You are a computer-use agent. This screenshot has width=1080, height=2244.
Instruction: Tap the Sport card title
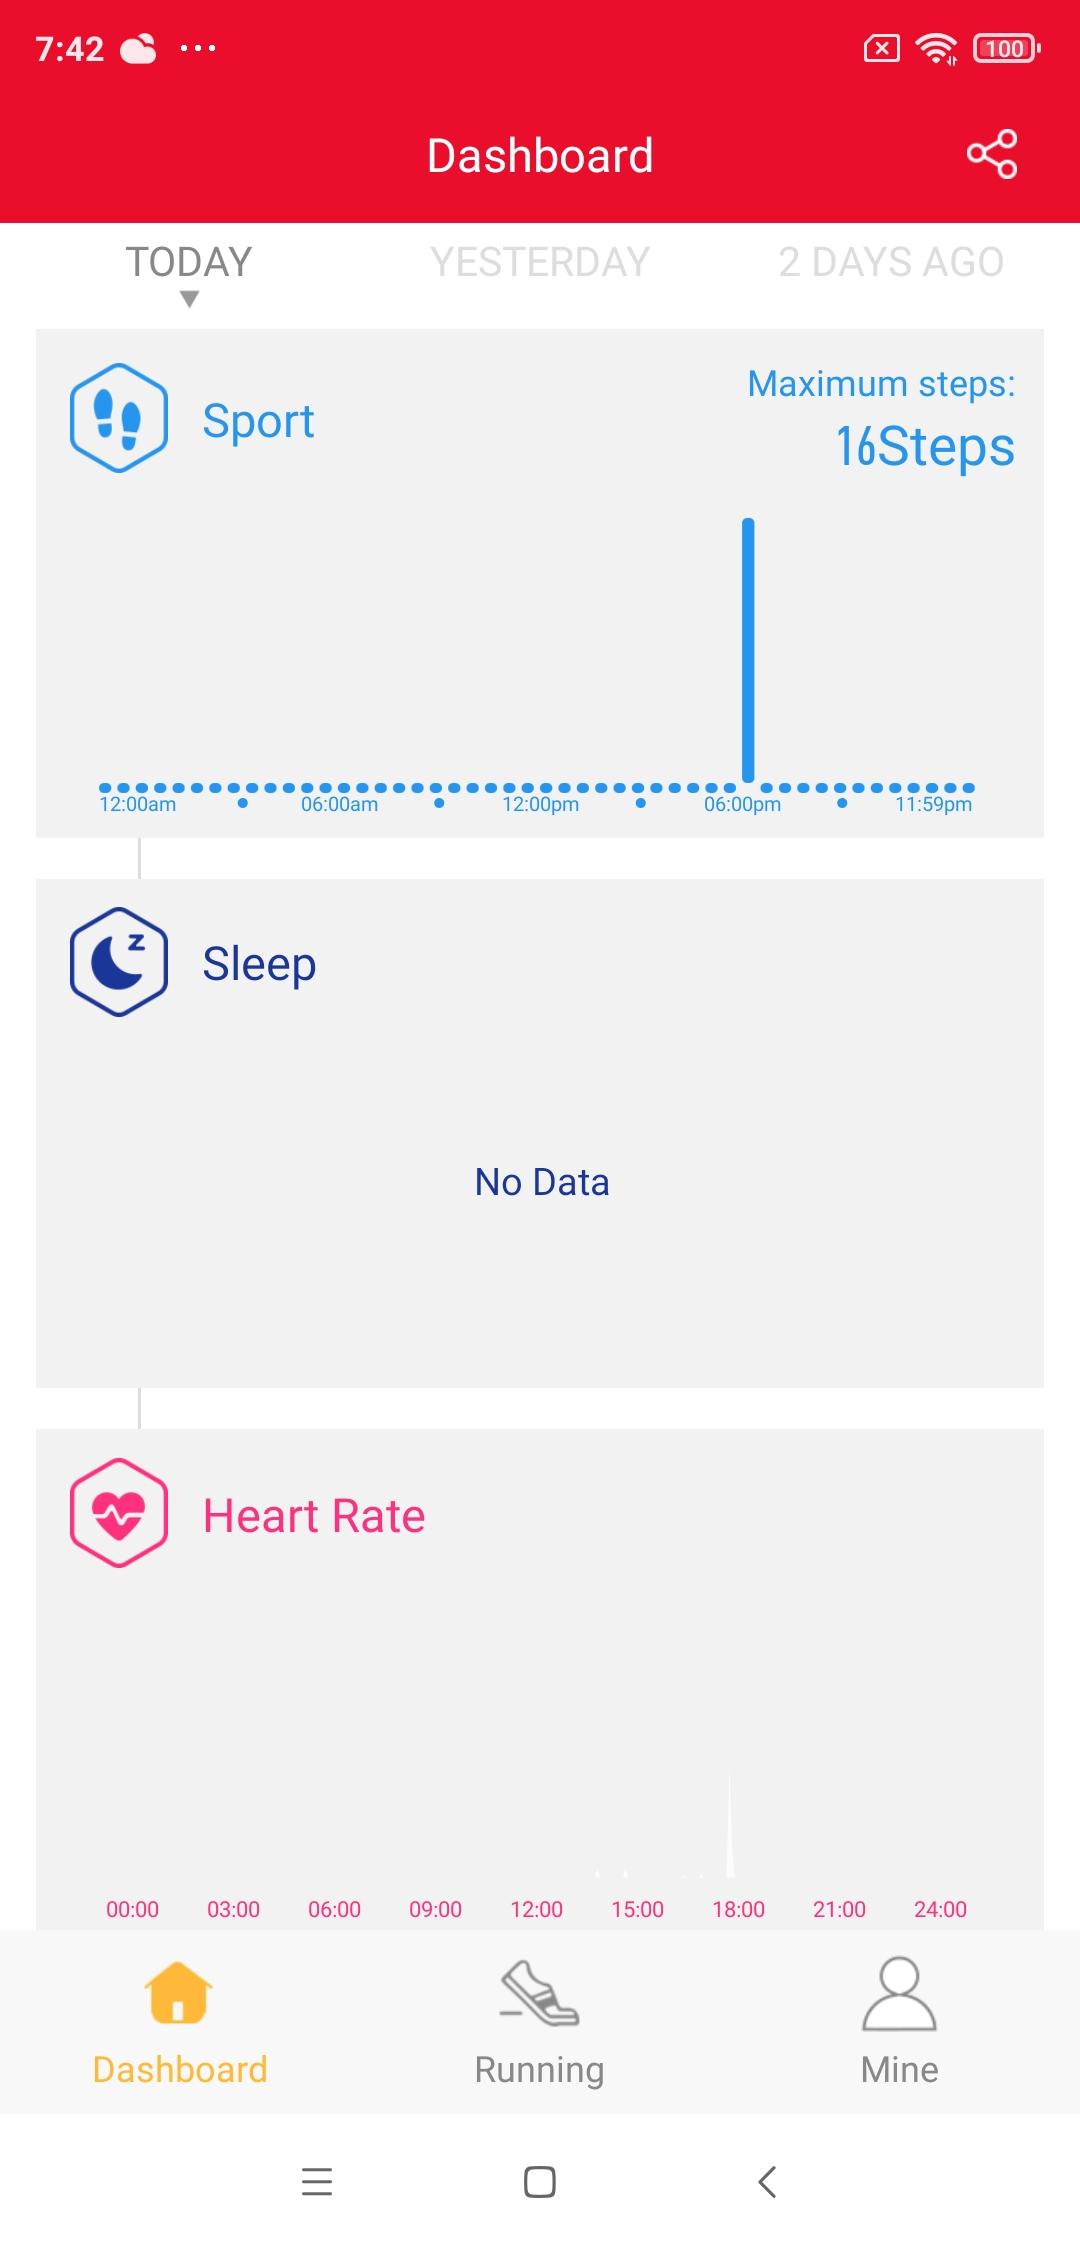pos(258,421)
